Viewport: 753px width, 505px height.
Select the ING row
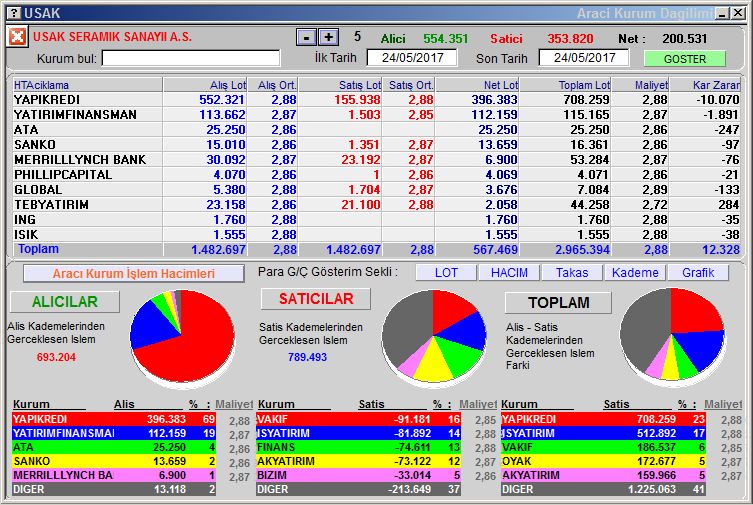click(x=376, y=219)
